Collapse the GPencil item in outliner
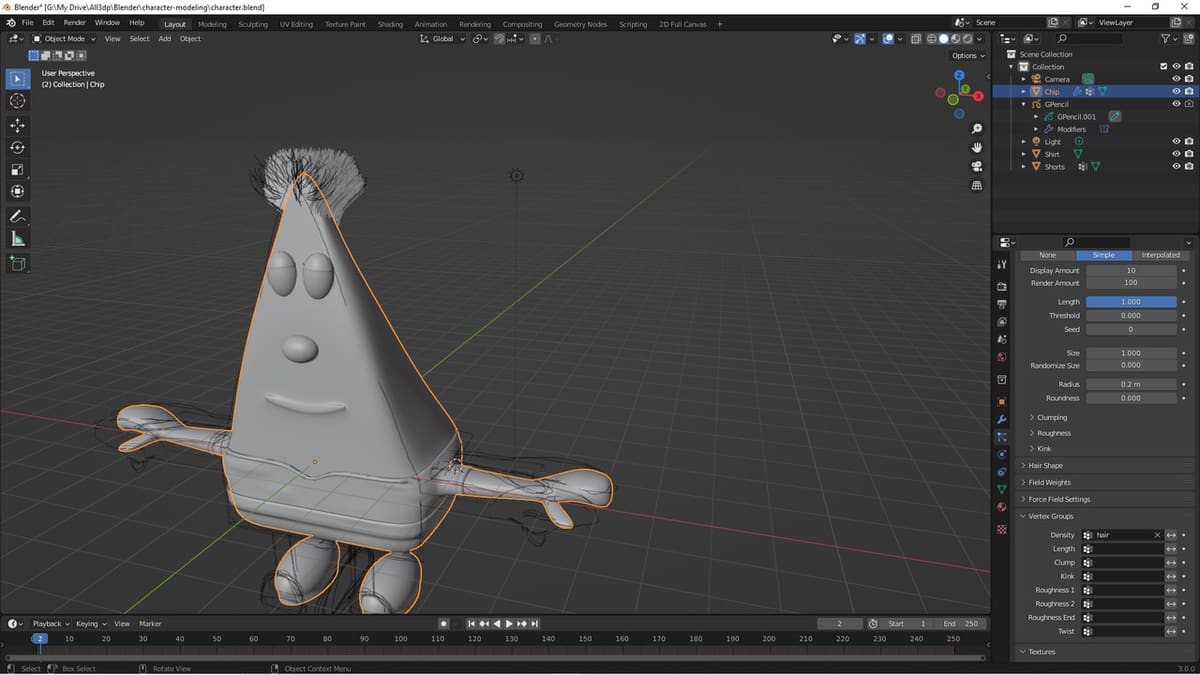 pos(1023,104)
